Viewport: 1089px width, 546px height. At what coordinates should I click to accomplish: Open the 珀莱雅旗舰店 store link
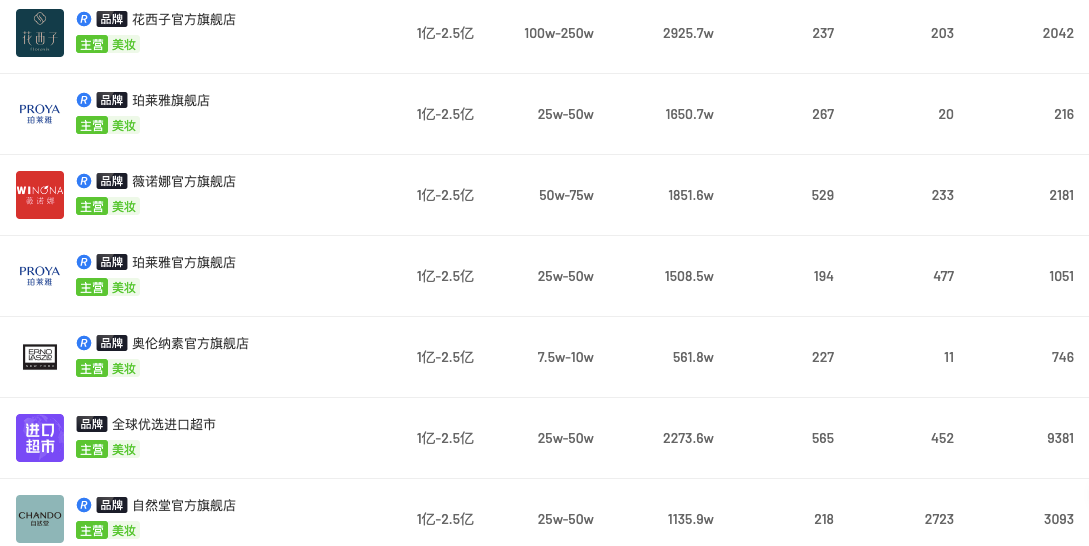click(171, 100)
